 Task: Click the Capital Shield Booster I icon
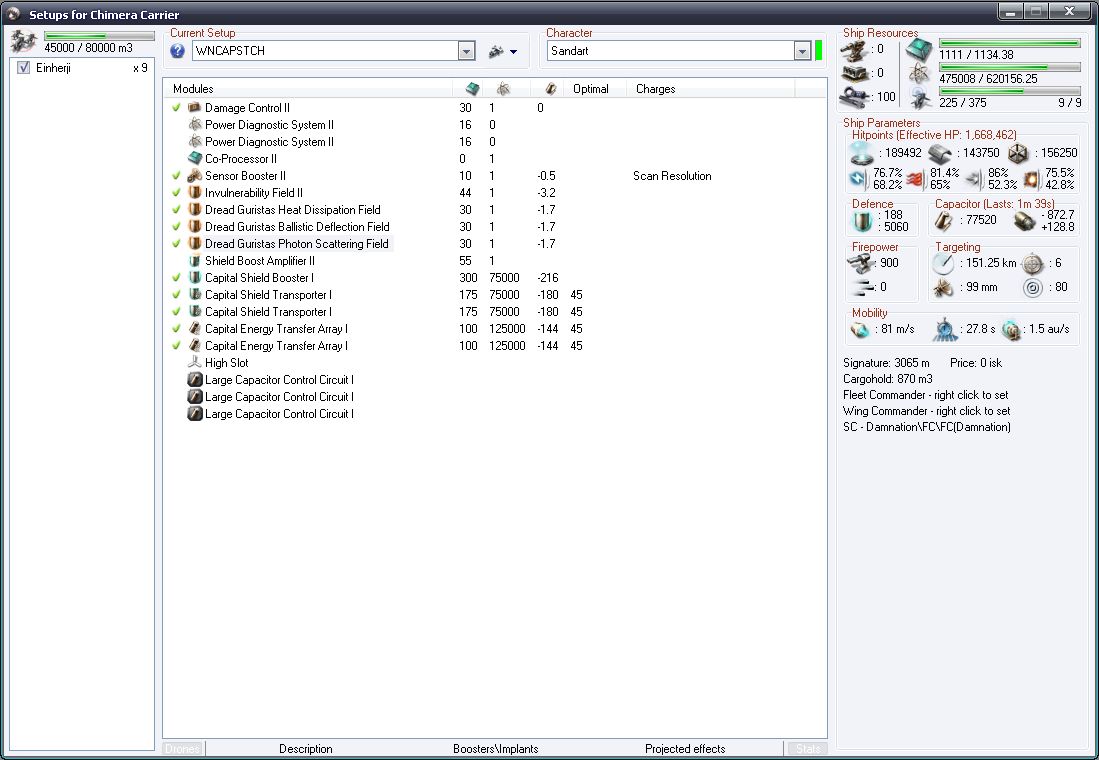pyautogui.click(x=195, y=278)
